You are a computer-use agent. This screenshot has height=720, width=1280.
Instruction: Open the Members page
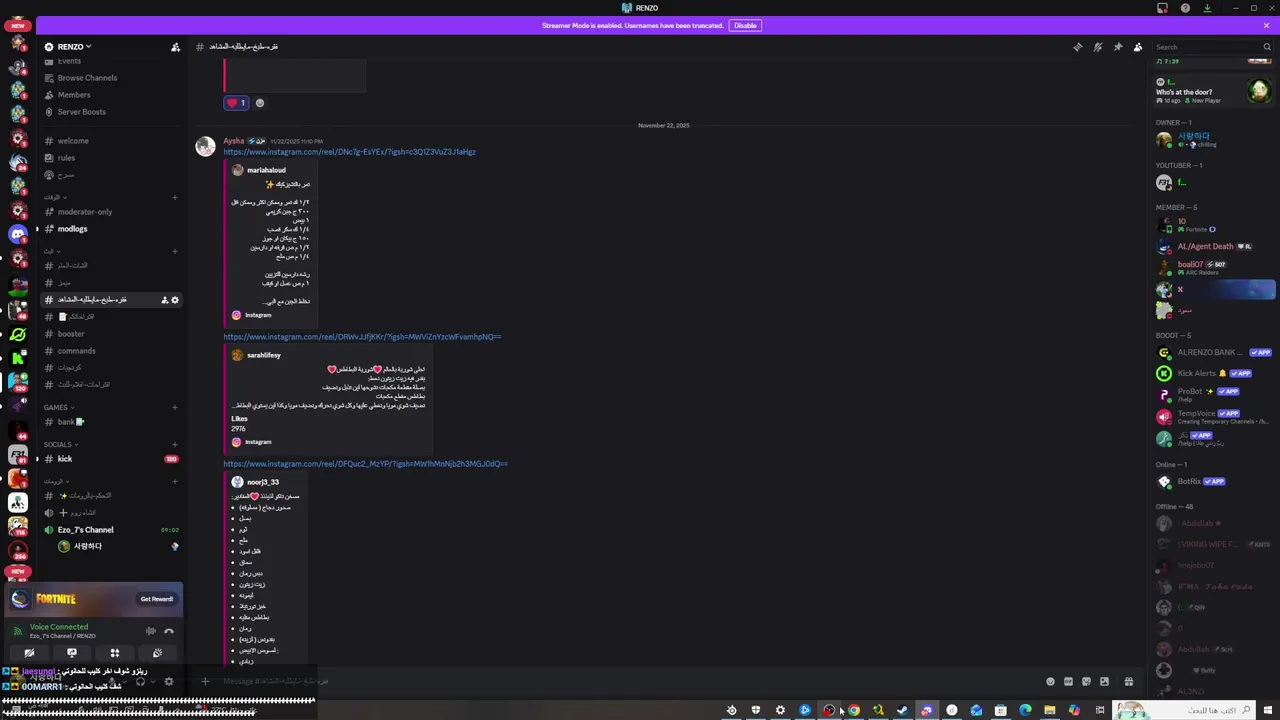click(x=74, y=95)
